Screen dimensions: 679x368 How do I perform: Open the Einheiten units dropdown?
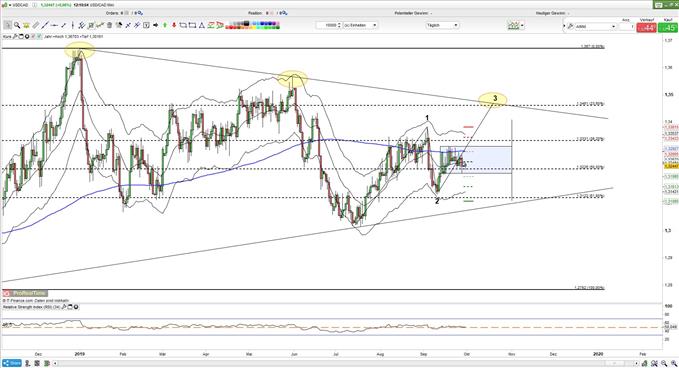(360, 25)
